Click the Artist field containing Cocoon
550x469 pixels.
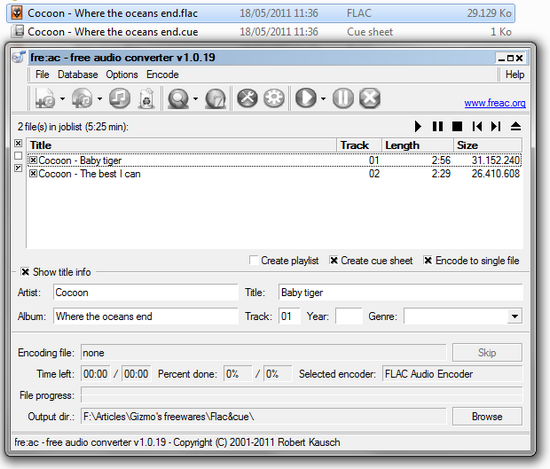146,292
